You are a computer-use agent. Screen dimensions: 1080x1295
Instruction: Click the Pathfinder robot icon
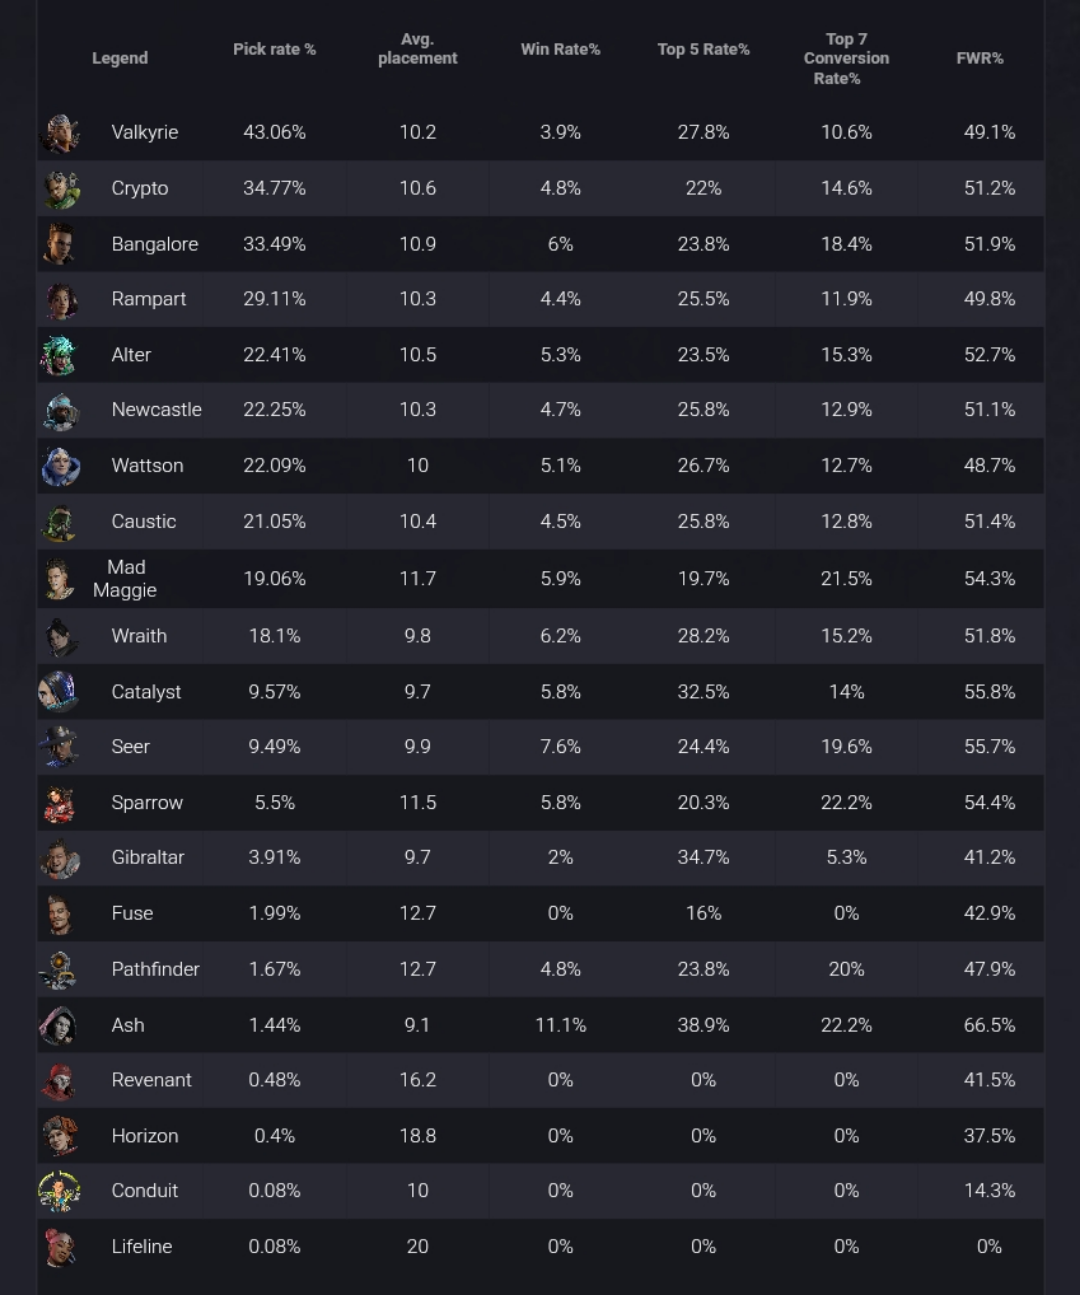click(x=60, y=970)
